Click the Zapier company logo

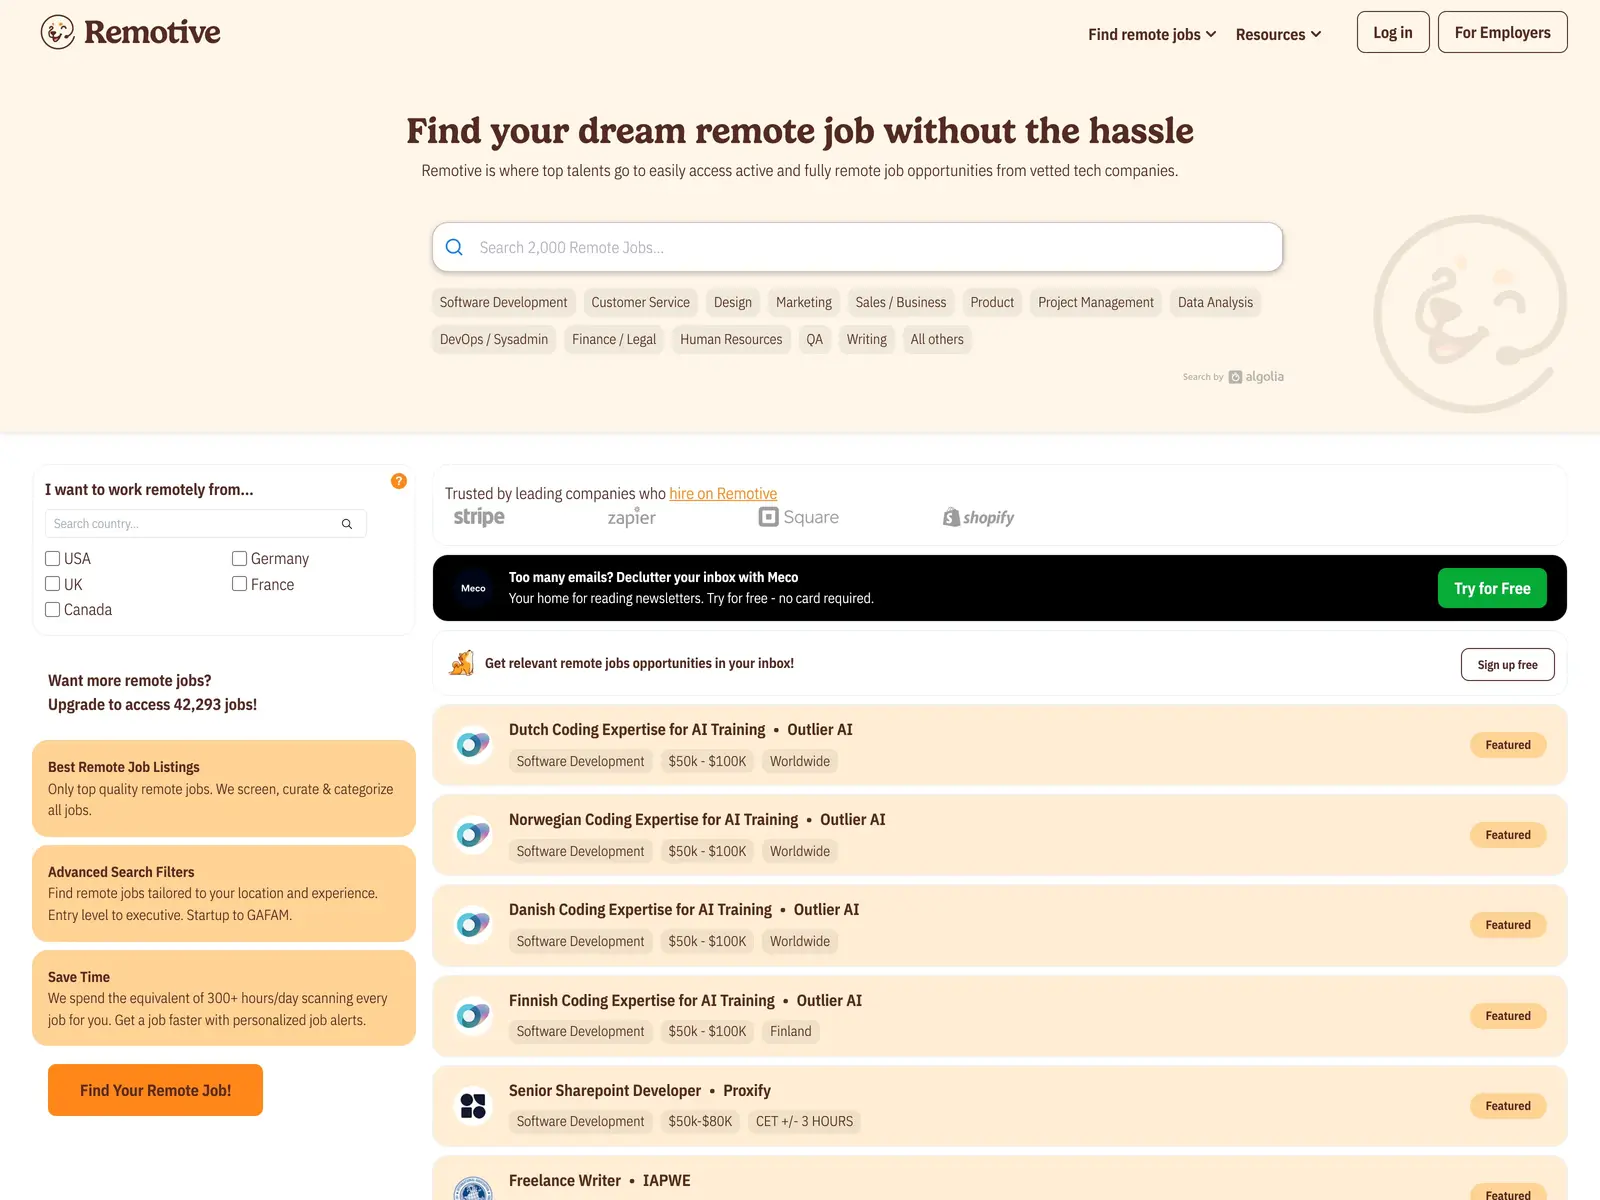pos(632,517)
